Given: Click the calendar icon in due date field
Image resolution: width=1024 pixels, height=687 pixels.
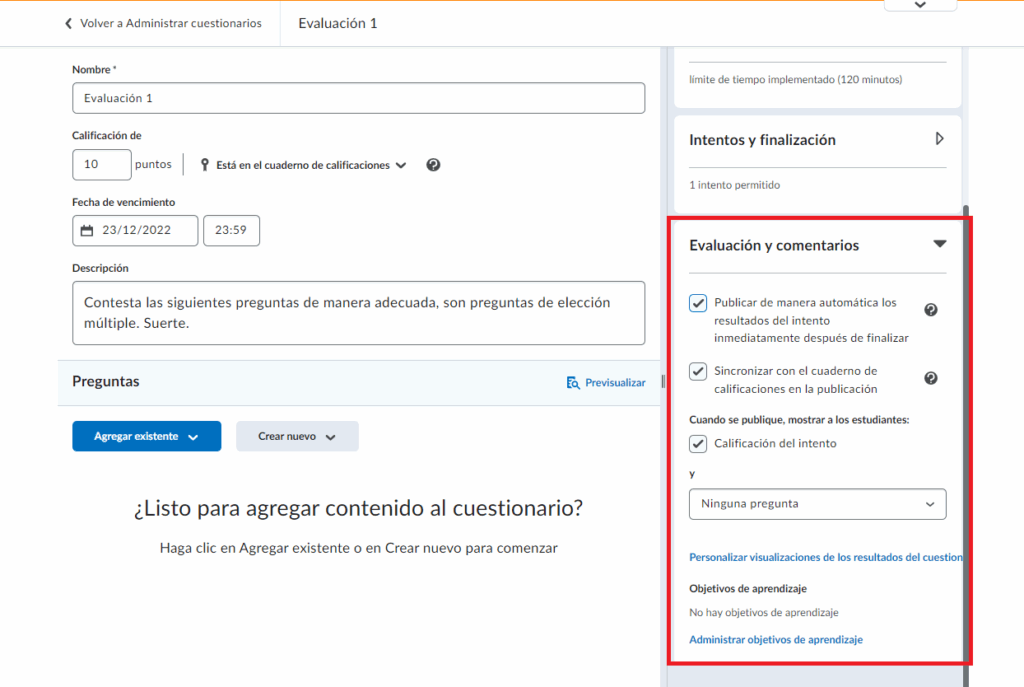Looking at the screenshot, I should pyautogui.click(x=87, y=230).
